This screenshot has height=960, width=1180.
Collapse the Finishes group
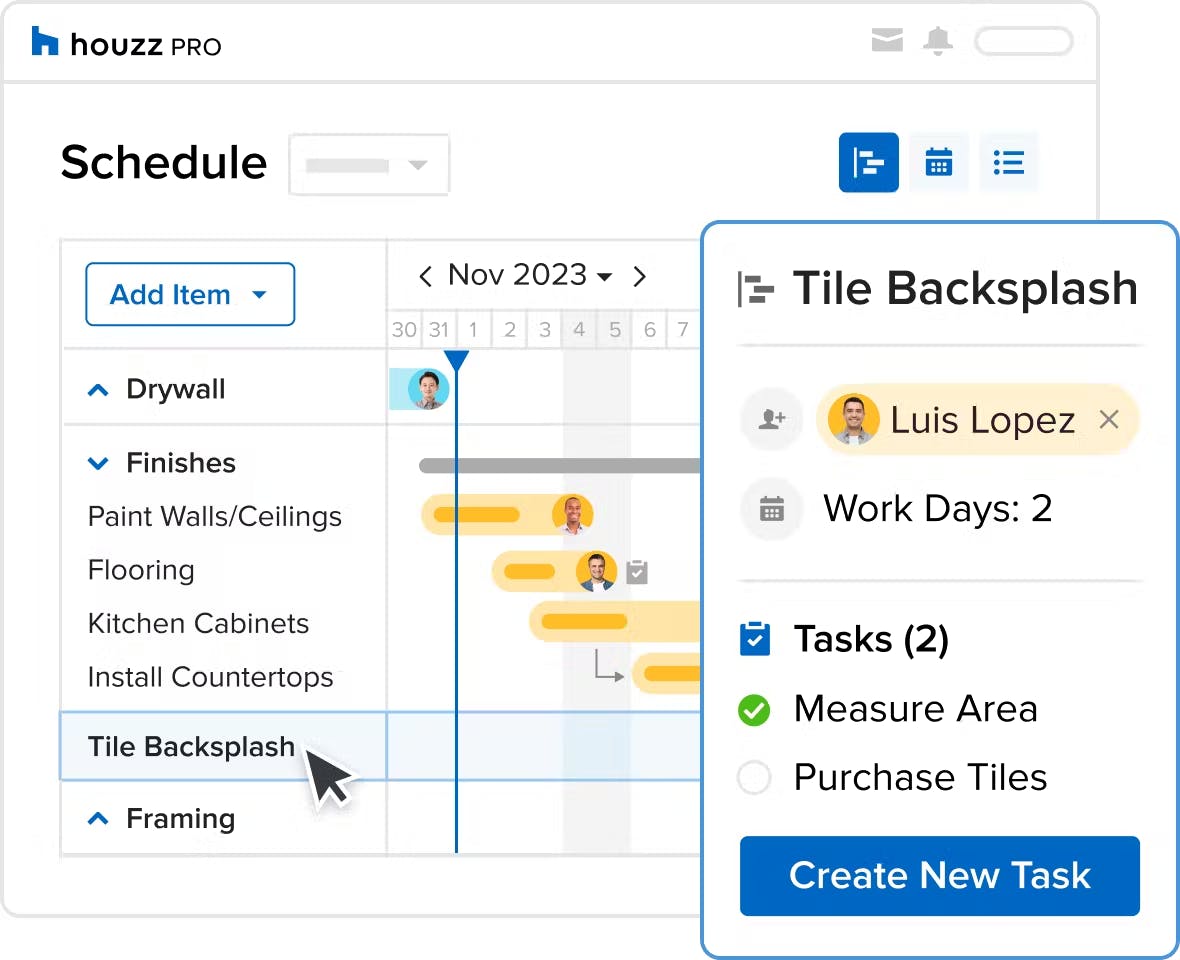point(98,463)
